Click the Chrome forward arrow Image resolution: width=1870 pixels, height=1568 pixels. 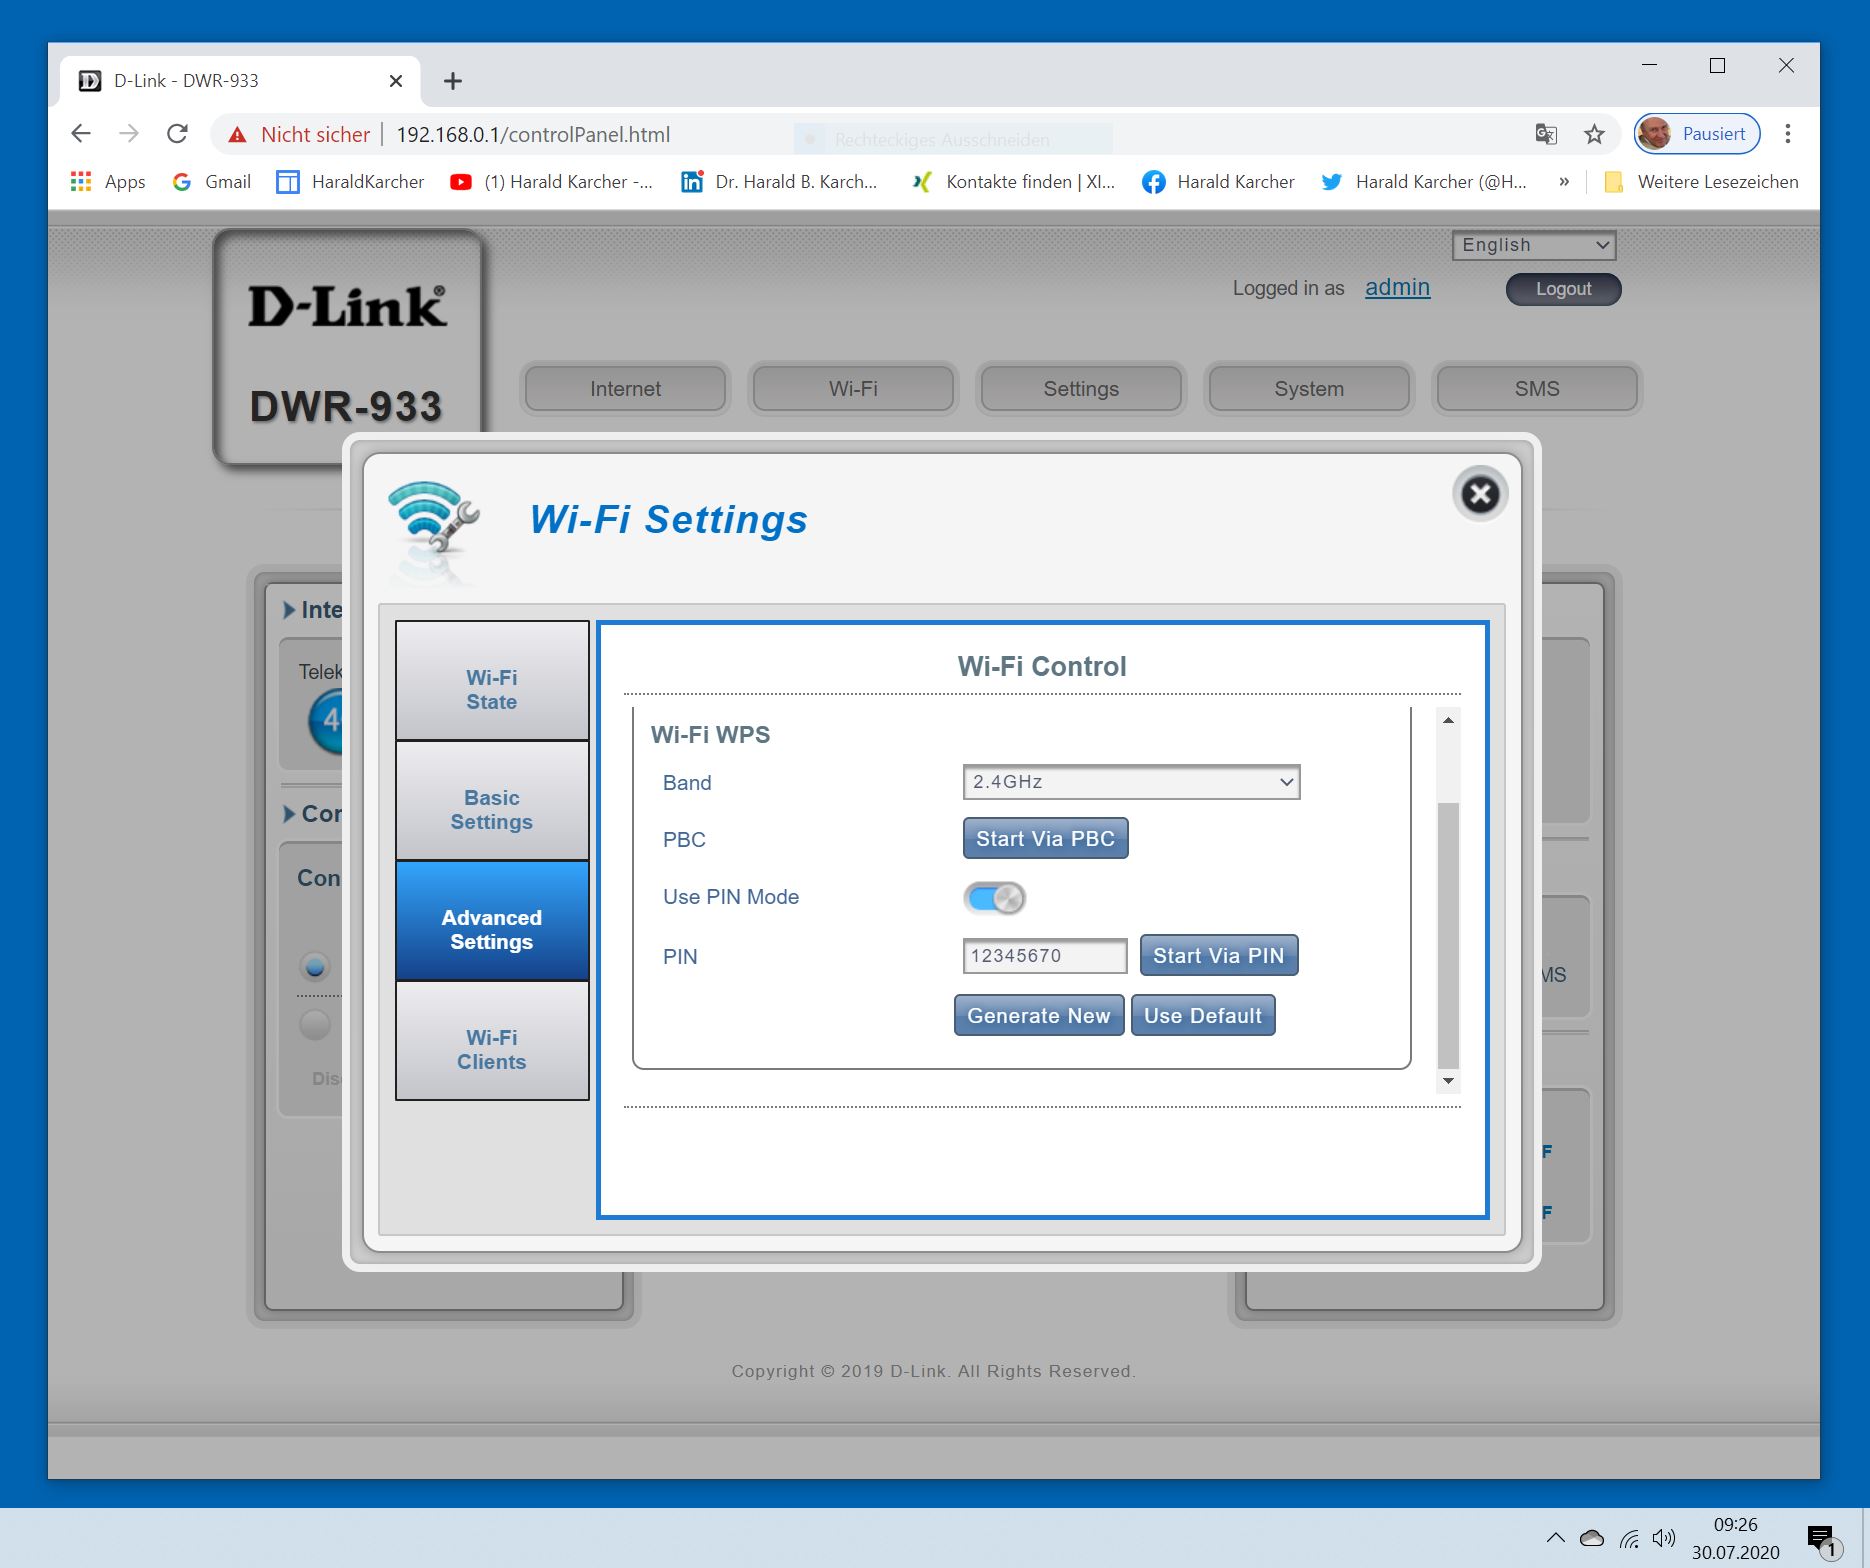coord(129,134)
